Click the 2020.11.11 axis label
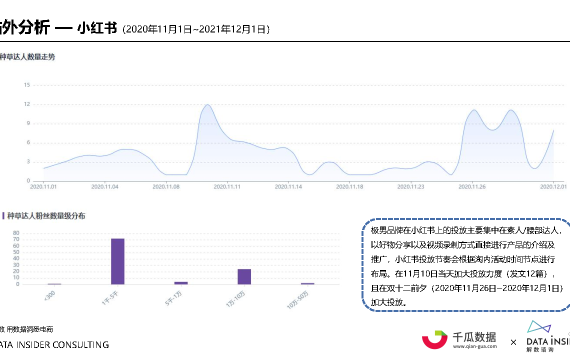 click(227, 187)
